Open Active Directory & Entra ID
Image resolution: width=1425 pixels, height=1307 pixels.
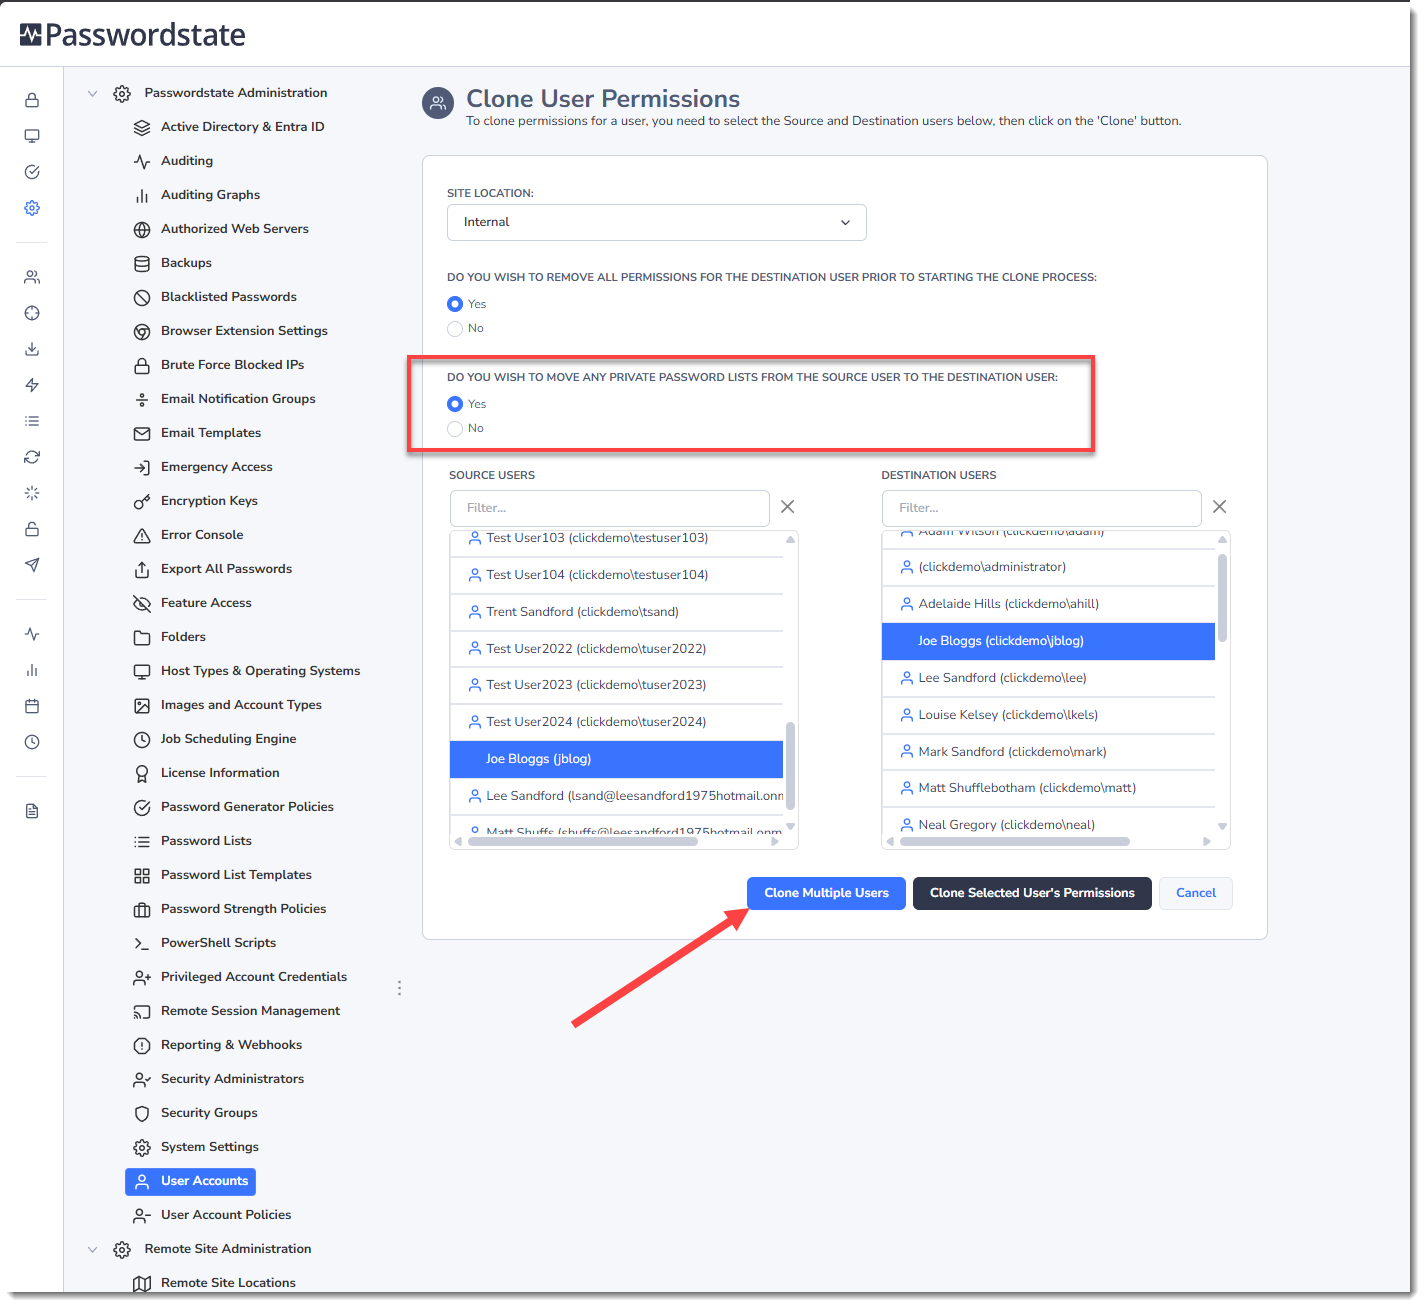tap(242, 127)
